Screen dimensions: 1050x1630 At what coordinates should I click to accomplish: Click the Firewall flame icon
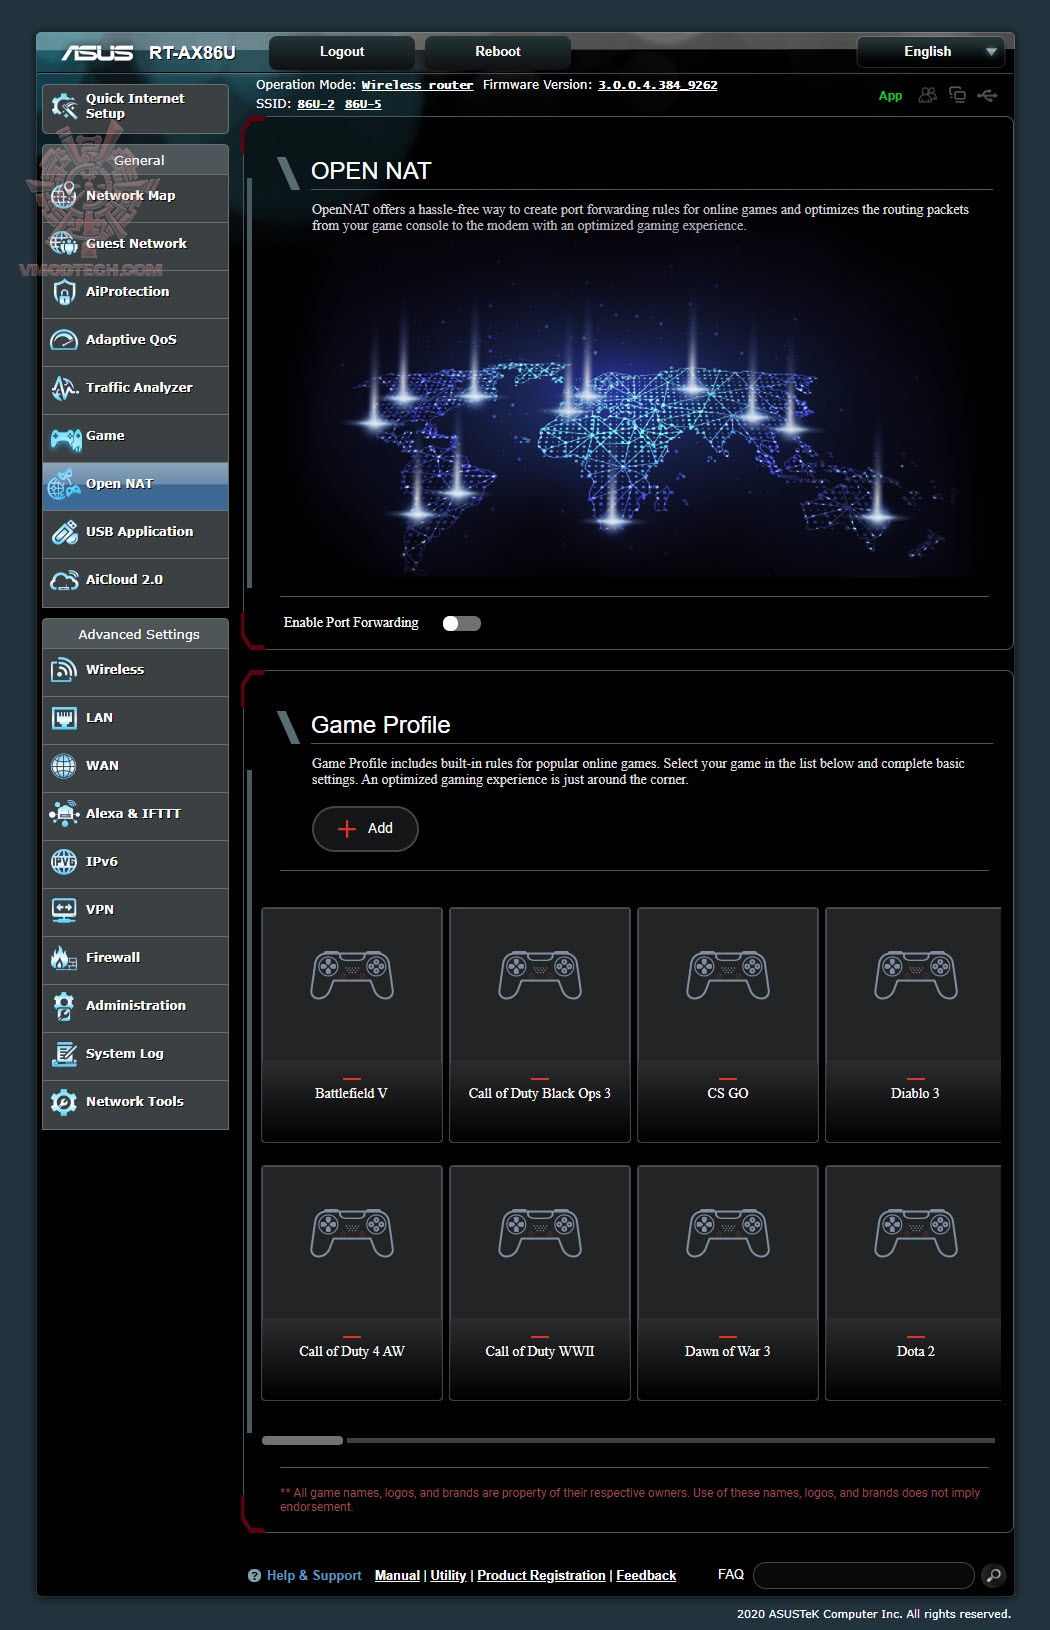[x=64, y=958]
